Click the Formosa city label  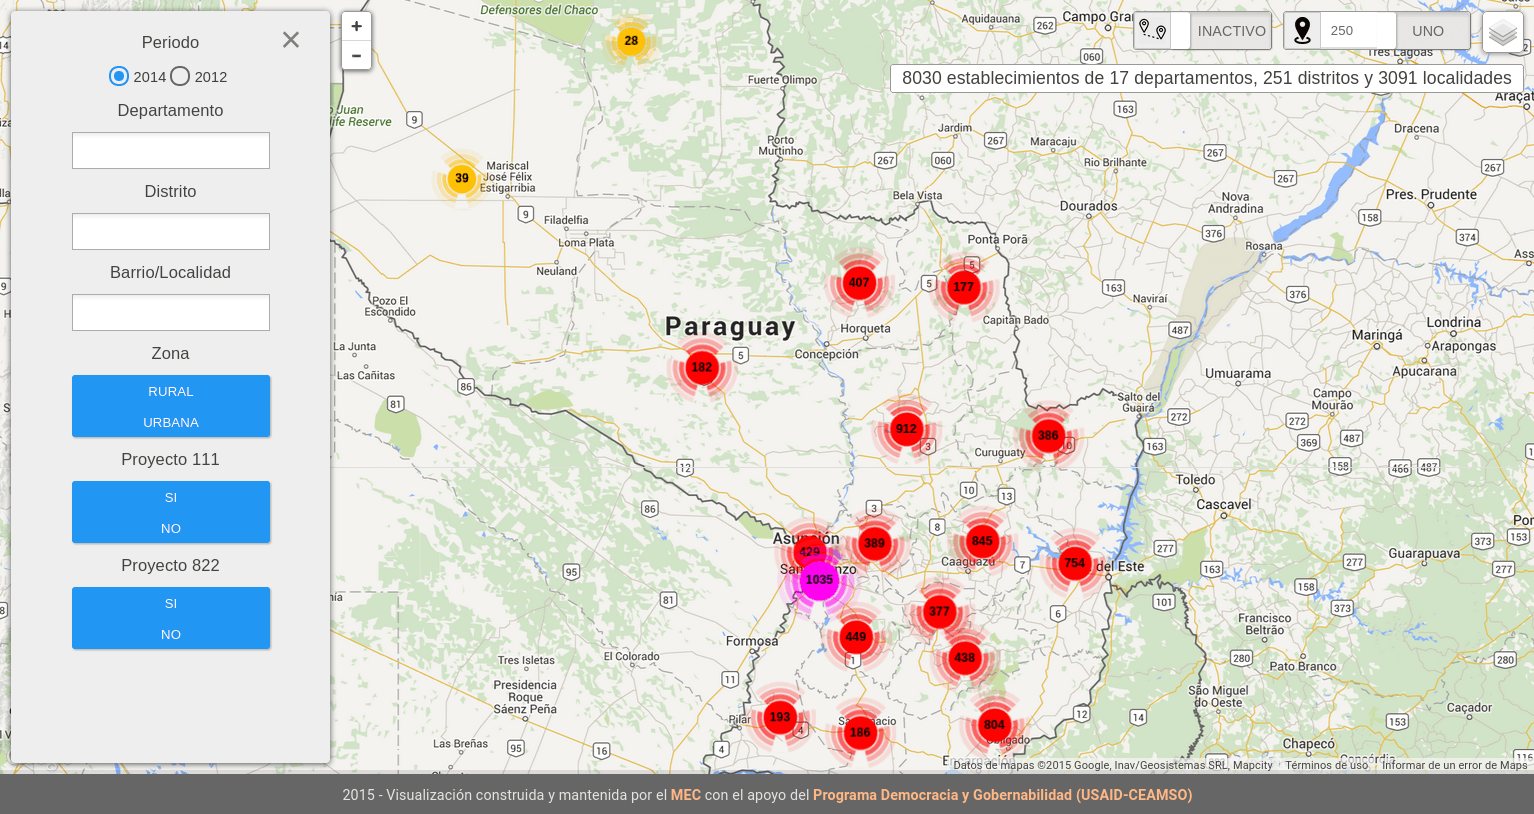click(752, 641)
